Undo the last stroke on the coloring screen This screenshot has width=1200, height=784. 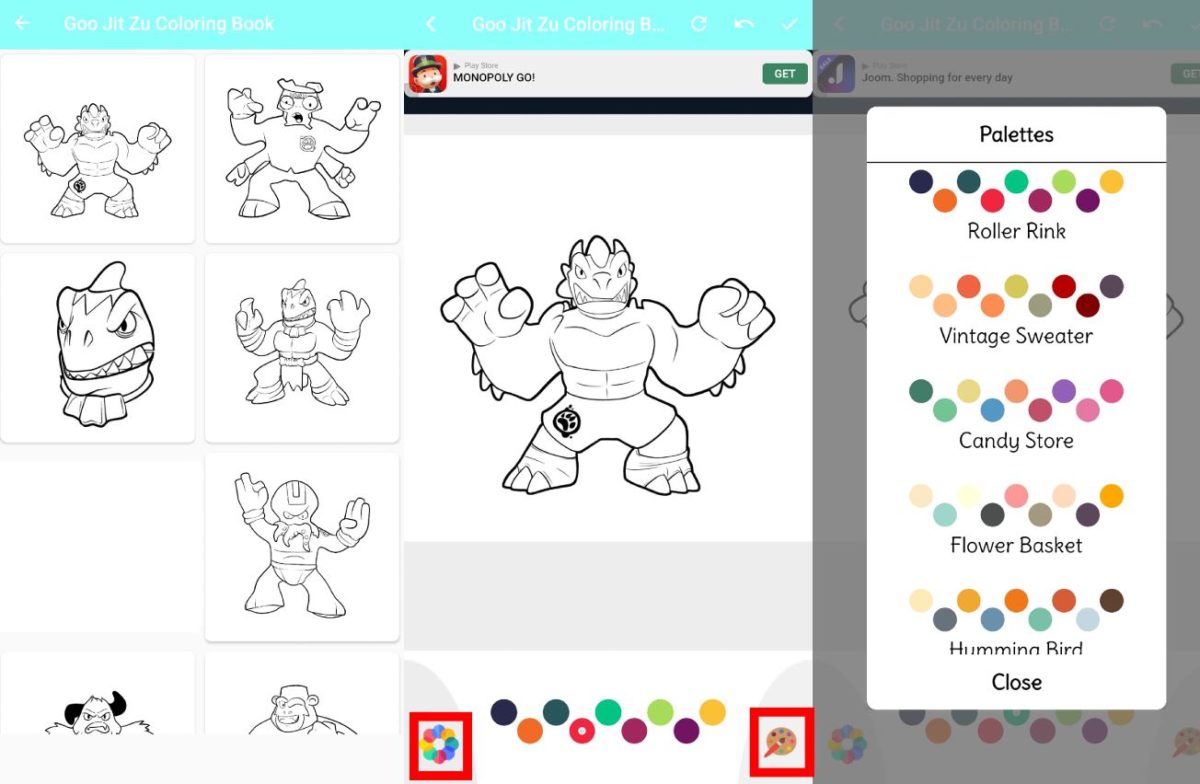(x=744, y=24)
